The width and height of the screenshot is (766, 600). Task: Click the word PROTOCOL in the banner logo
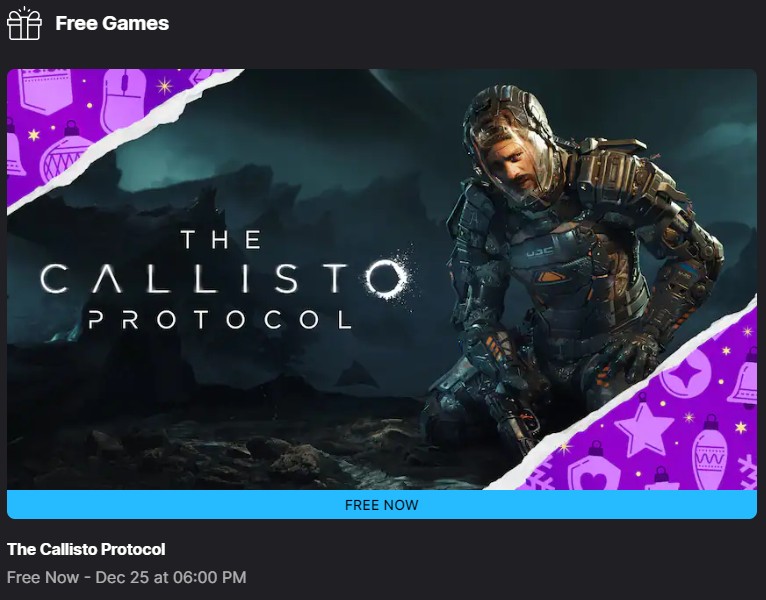click(x=220, y=320)
